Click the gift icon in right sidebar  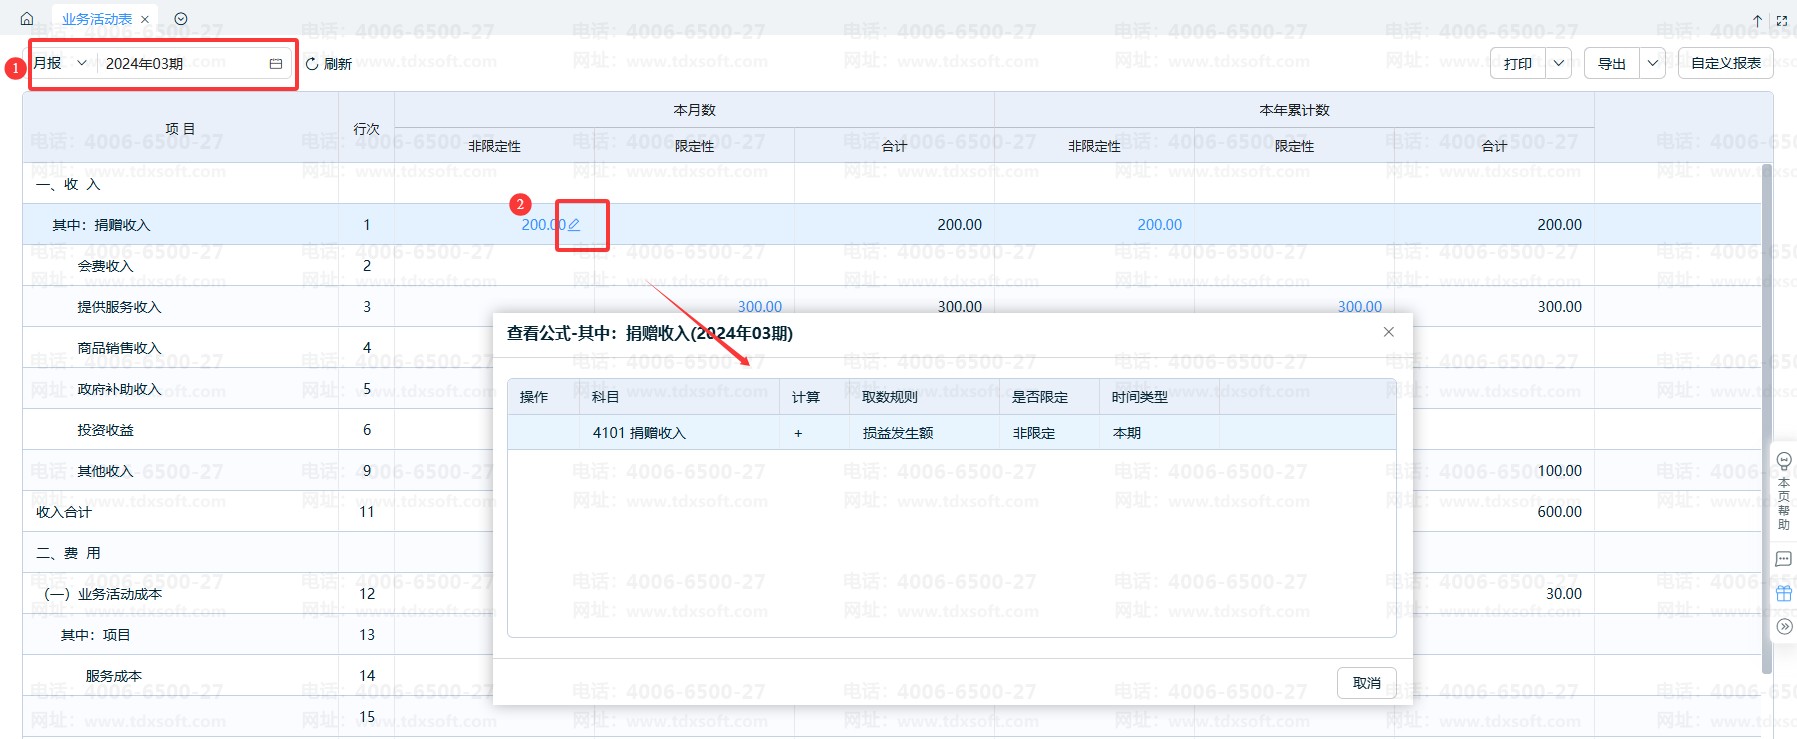coord(1784,593)
